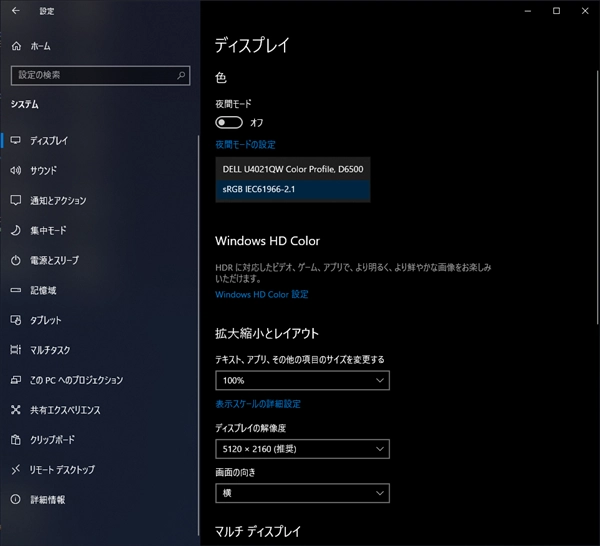This screenshot has height=546, width=600.
Task: Open 表示スケールの詳細設定 link
Action: (258, 404)
